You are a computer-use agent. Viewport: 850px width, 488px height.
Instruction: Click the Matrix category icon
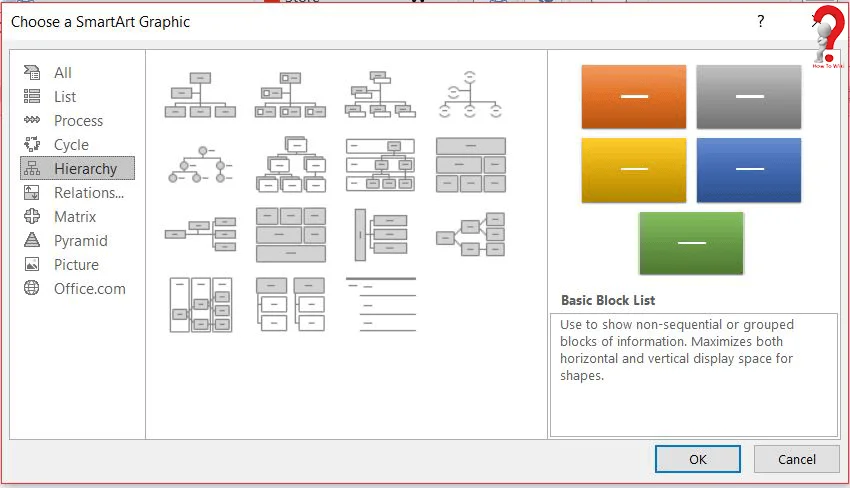click(x=32, y=216)
